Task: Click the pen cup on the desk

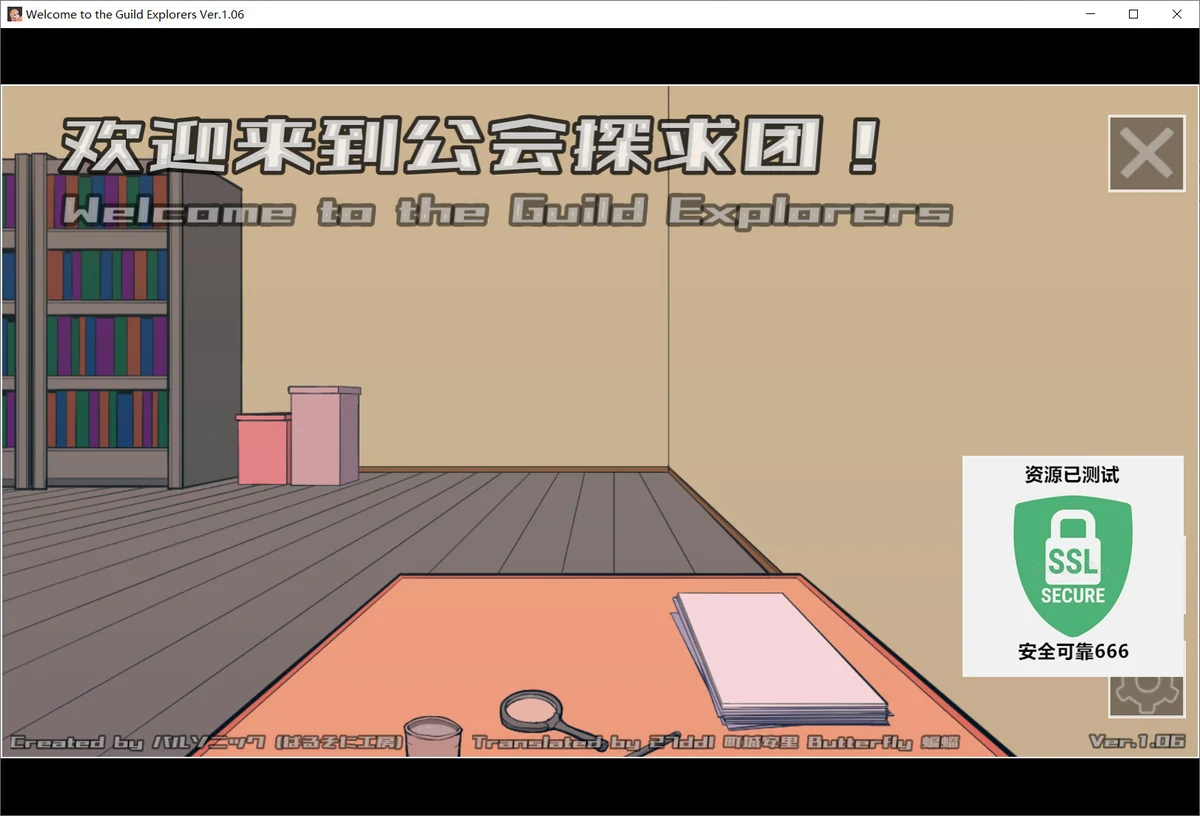Action: (434, 736)
